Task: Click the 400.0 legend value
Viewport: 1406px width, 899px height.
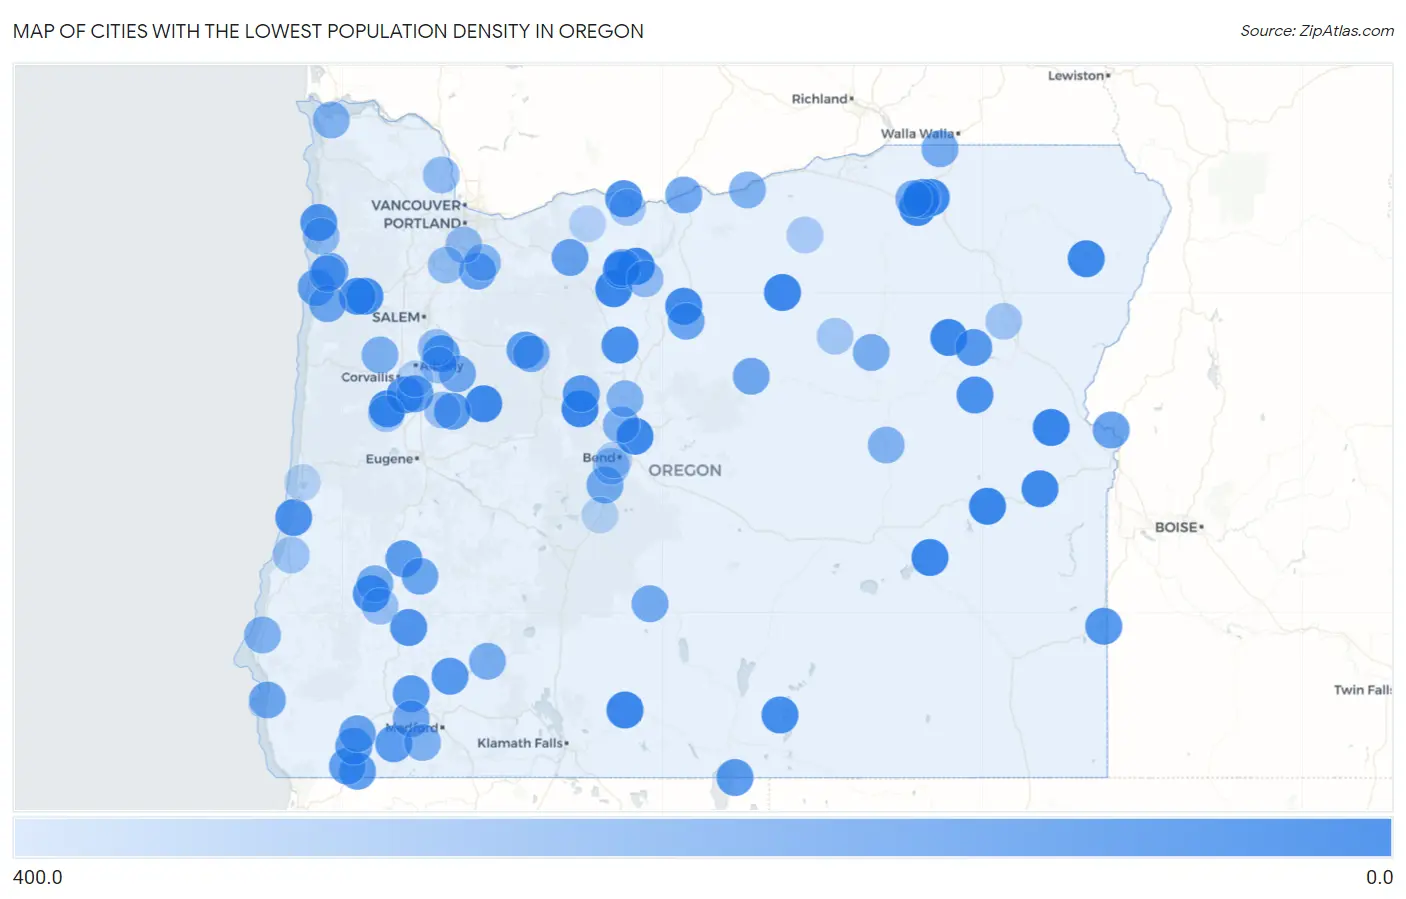Action: pyautogui.click(x=38, y=877)
